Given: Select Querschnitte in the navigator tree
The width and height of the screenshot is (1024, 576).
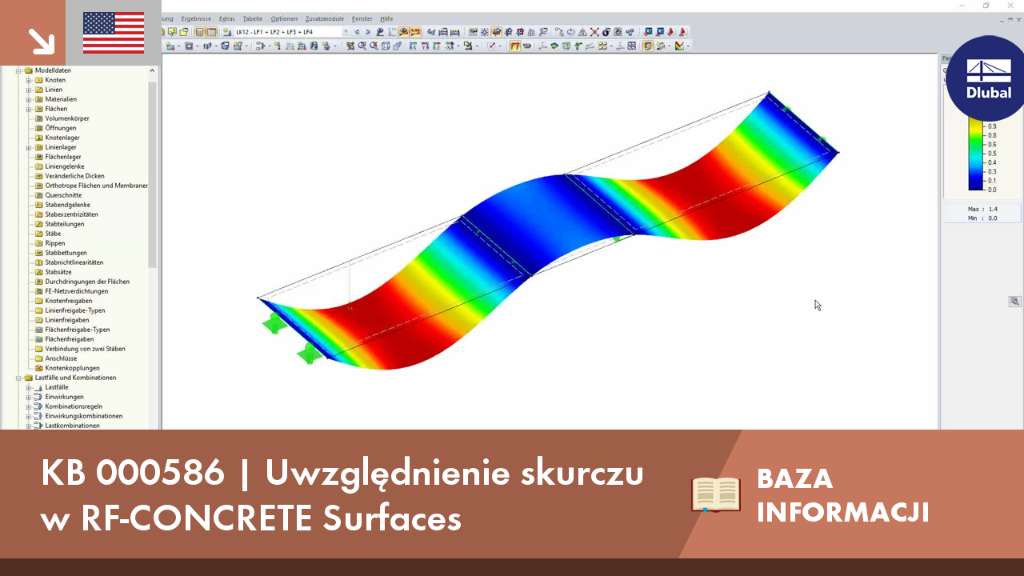Looking at the screenshot, I should 63,195.
